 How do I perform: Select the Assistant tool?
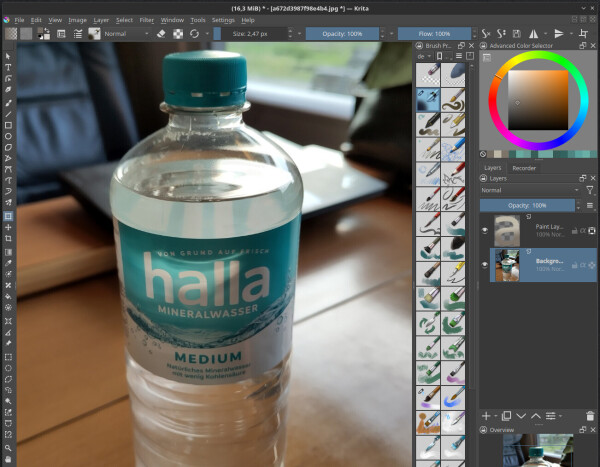tap(8, 321)
